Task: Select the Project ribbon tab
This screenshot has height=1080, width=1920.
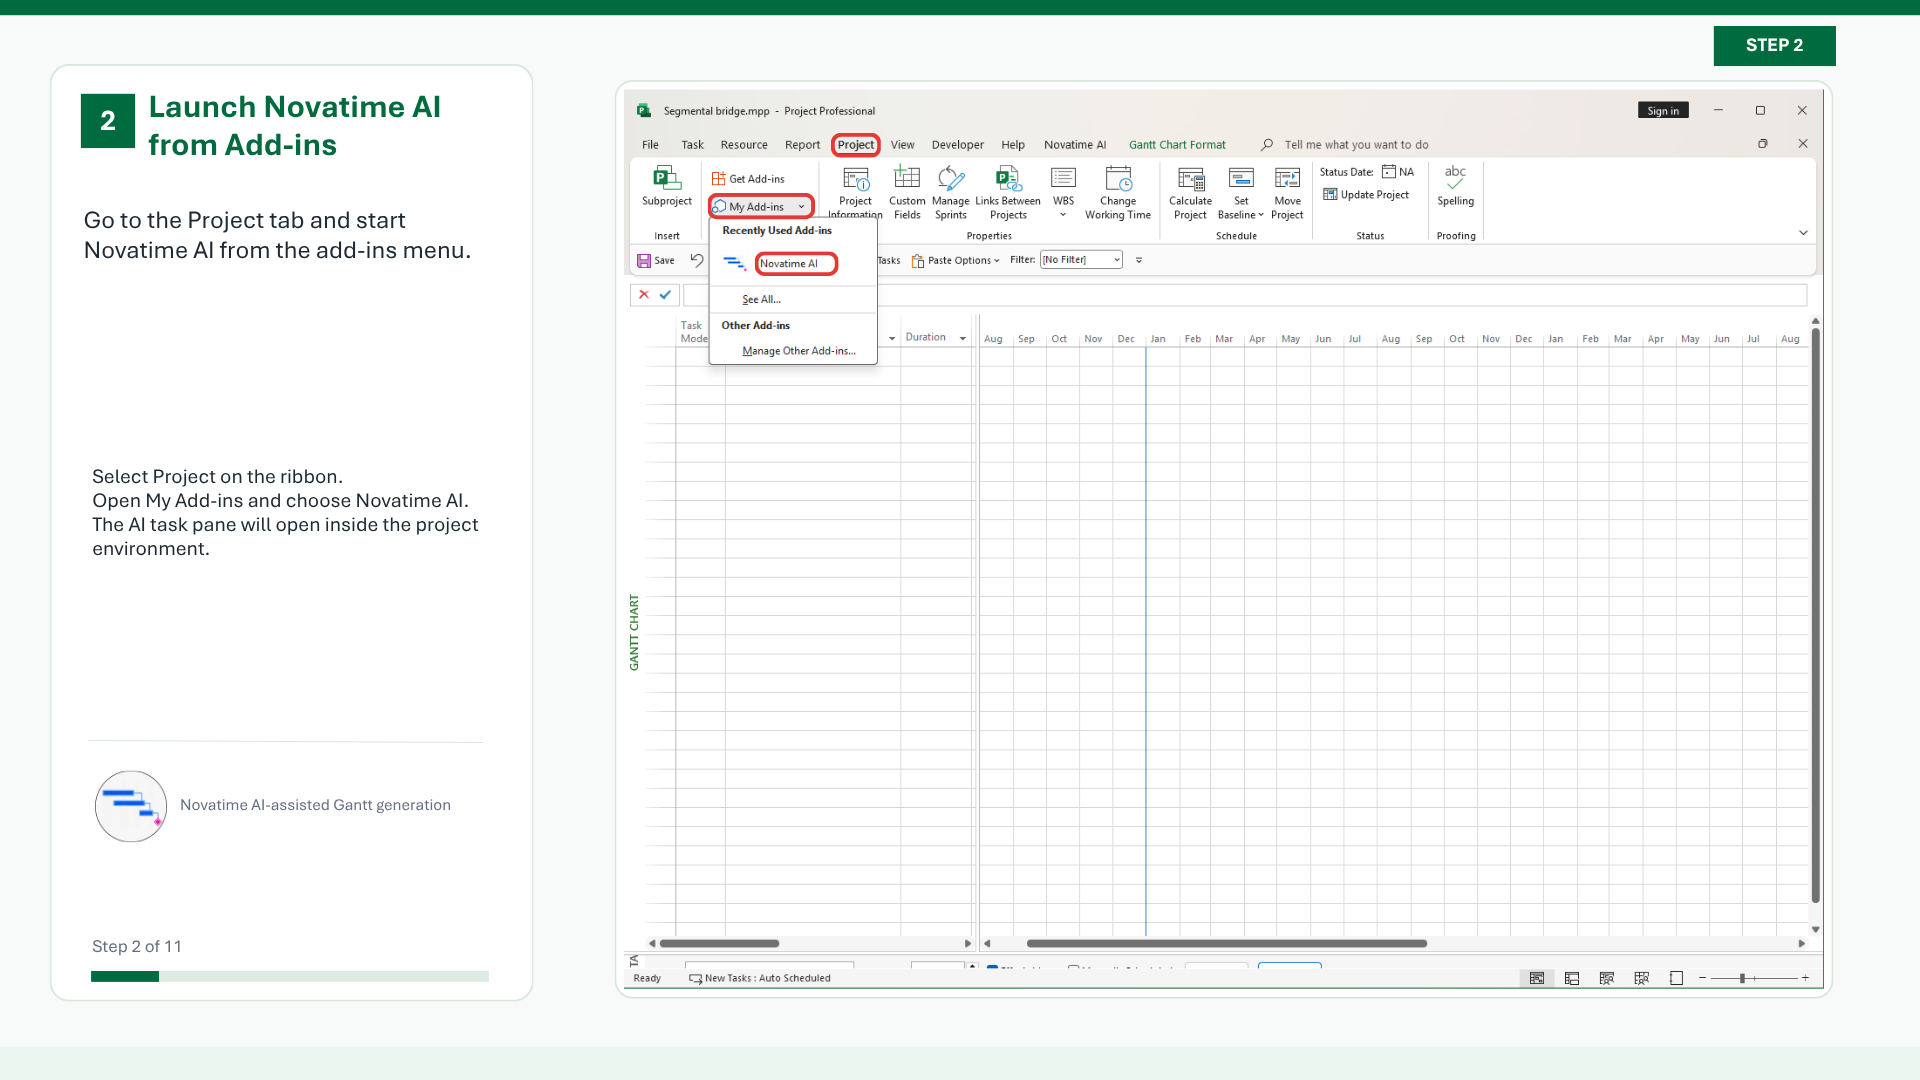Action: point(856,145)
